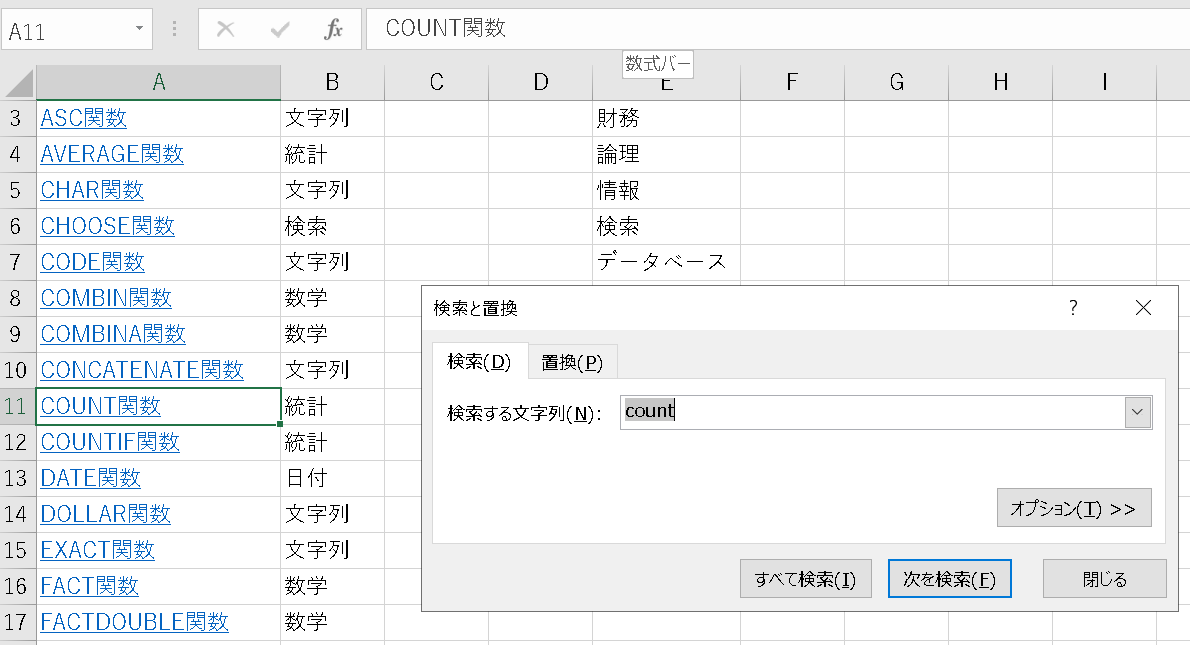Click the Select All corner triangle
The image size is (1190, 645).
19,83
